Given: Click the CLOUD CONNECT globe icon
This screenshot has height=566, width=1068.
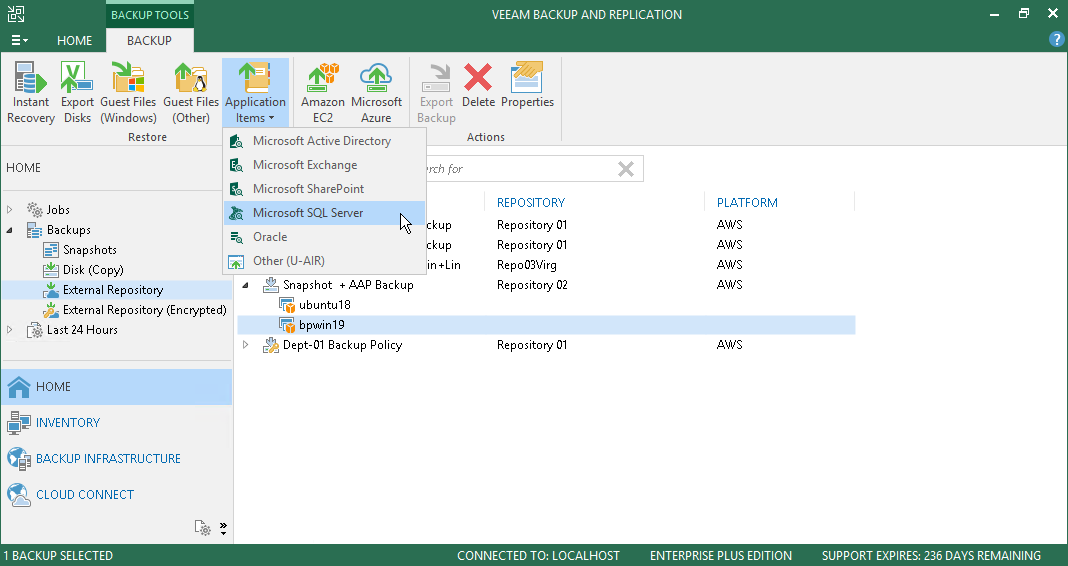Looking at the screenshot, I should [x=18, y=495].
